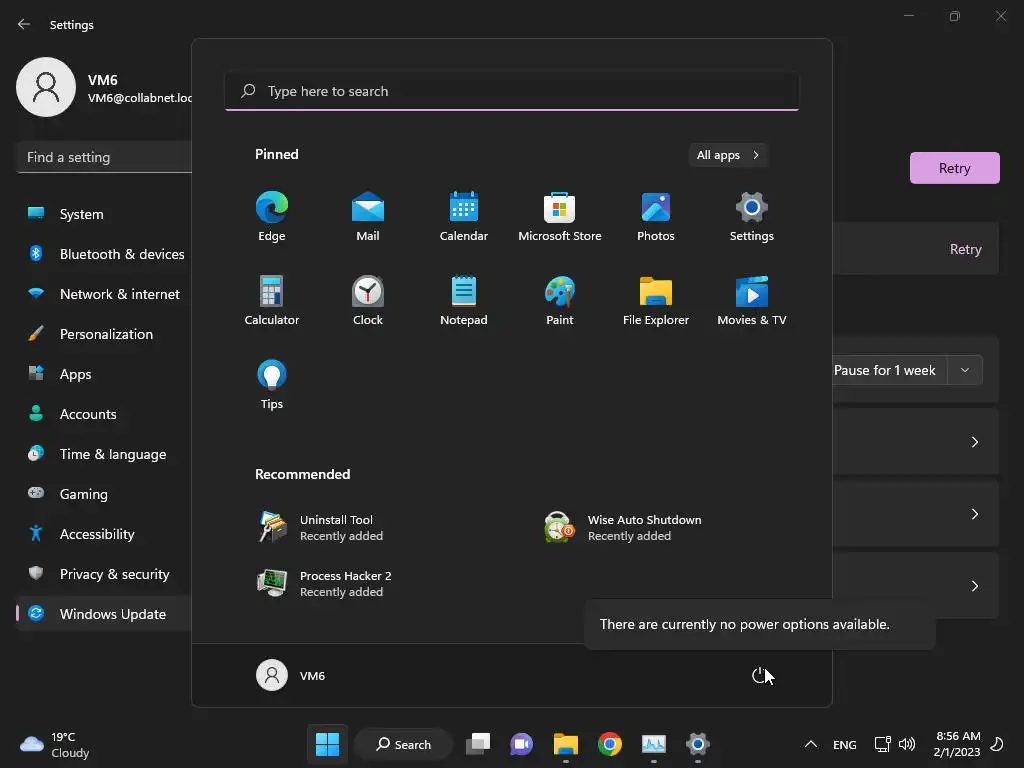The width and height of the screenshot is (1024, 768).
Task: Click the Windows Start button on taskbar
Action: point(327,744)
